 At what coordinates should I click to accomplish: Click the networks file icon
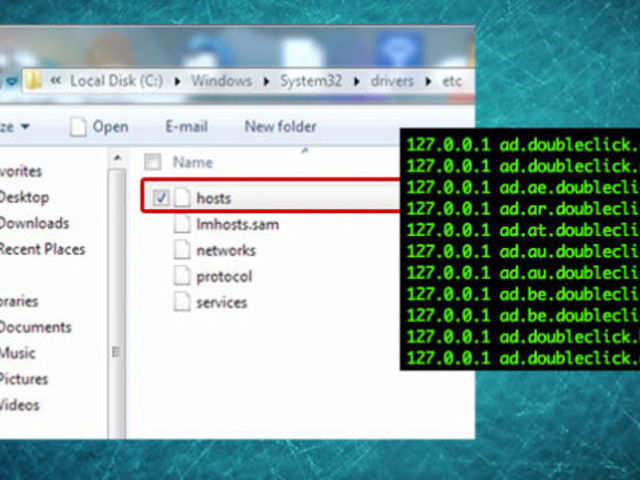click(182, 250)
